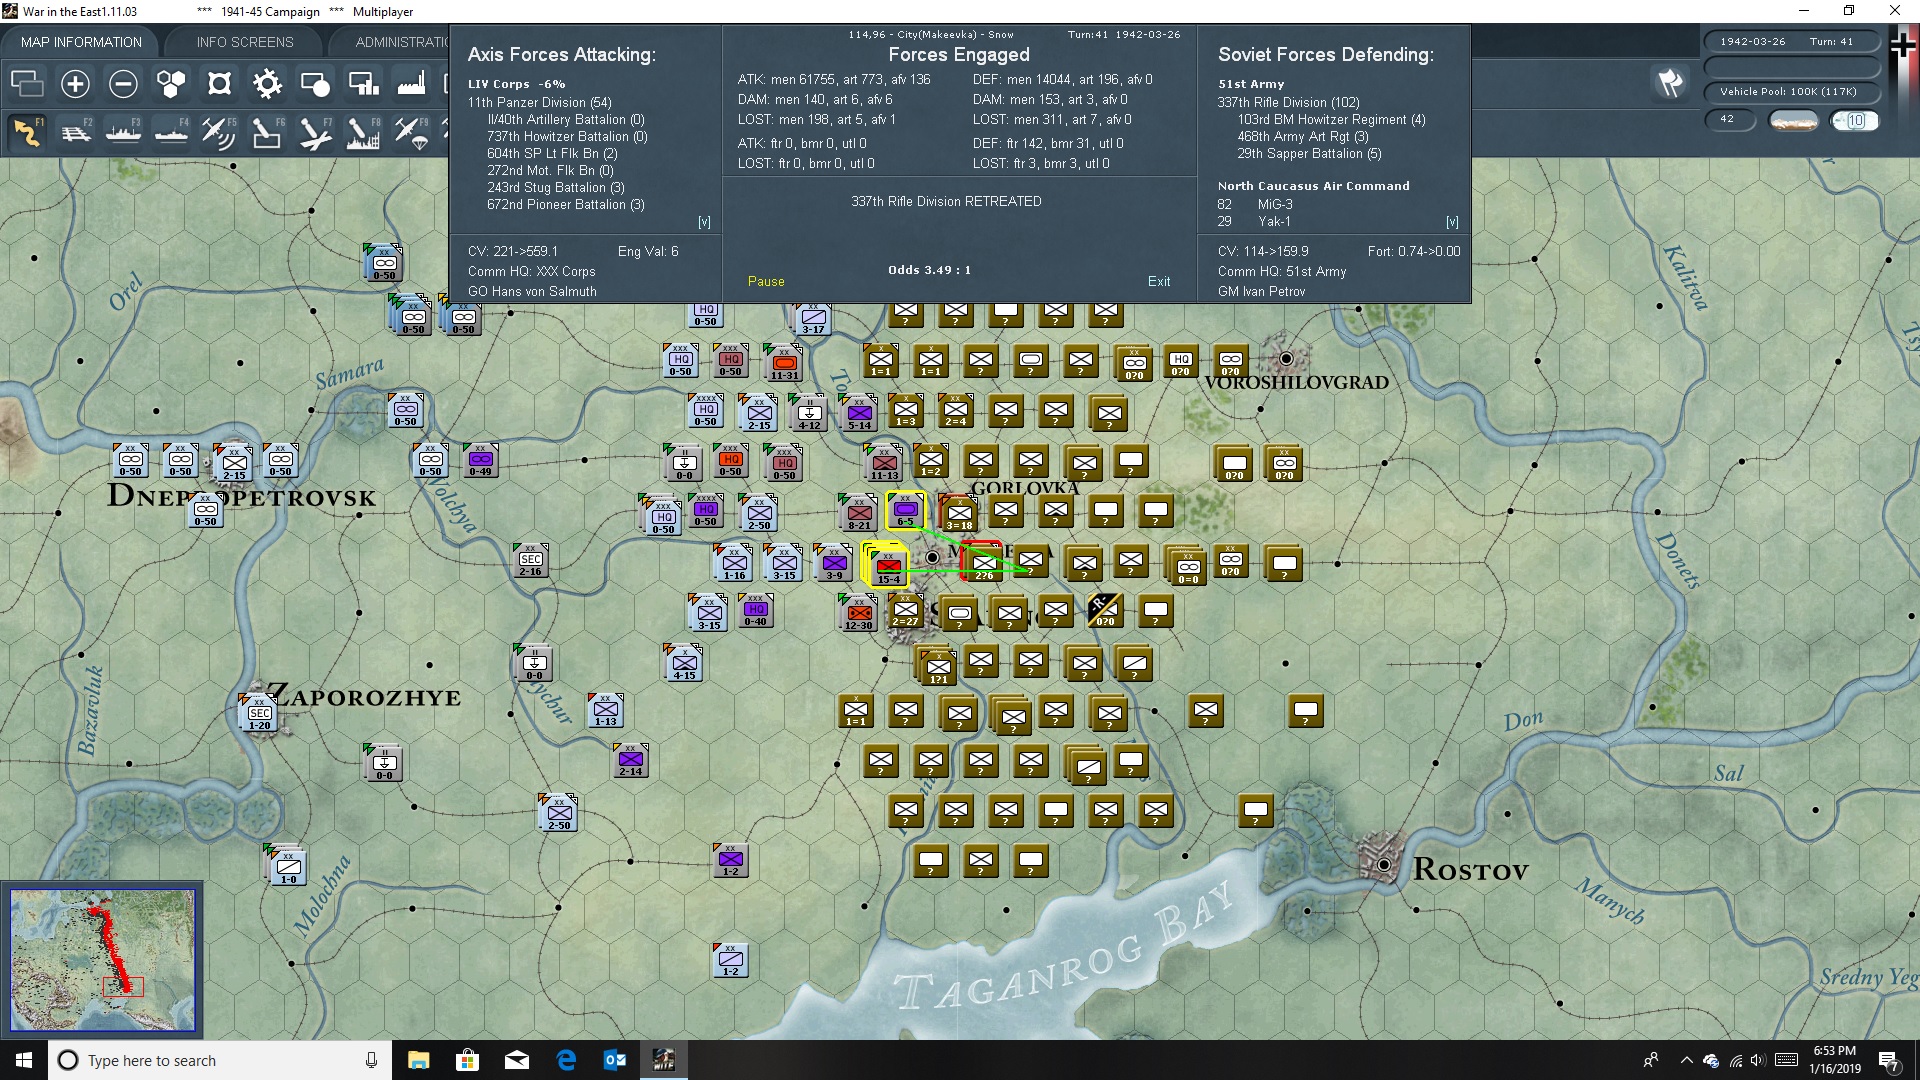Open the MAP INFORMATION menu
The image size is (1920, 1080).
tap(81, 42)
